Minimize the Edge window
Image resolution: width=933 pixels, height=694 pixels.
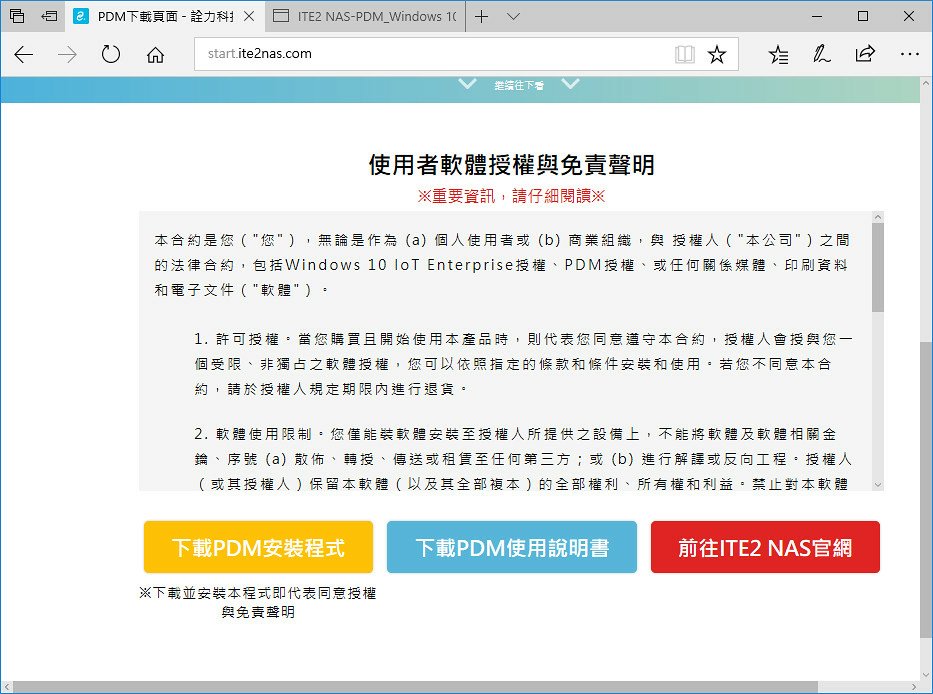click(x=817, y=17)
